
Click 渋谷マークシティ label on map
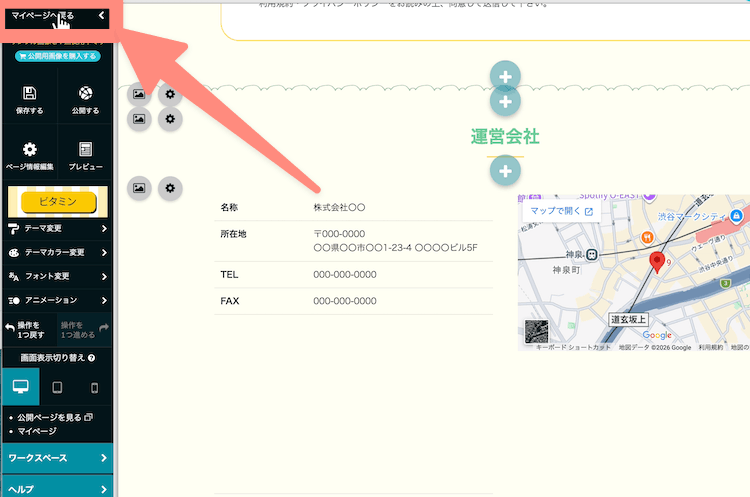coord(692,217)
